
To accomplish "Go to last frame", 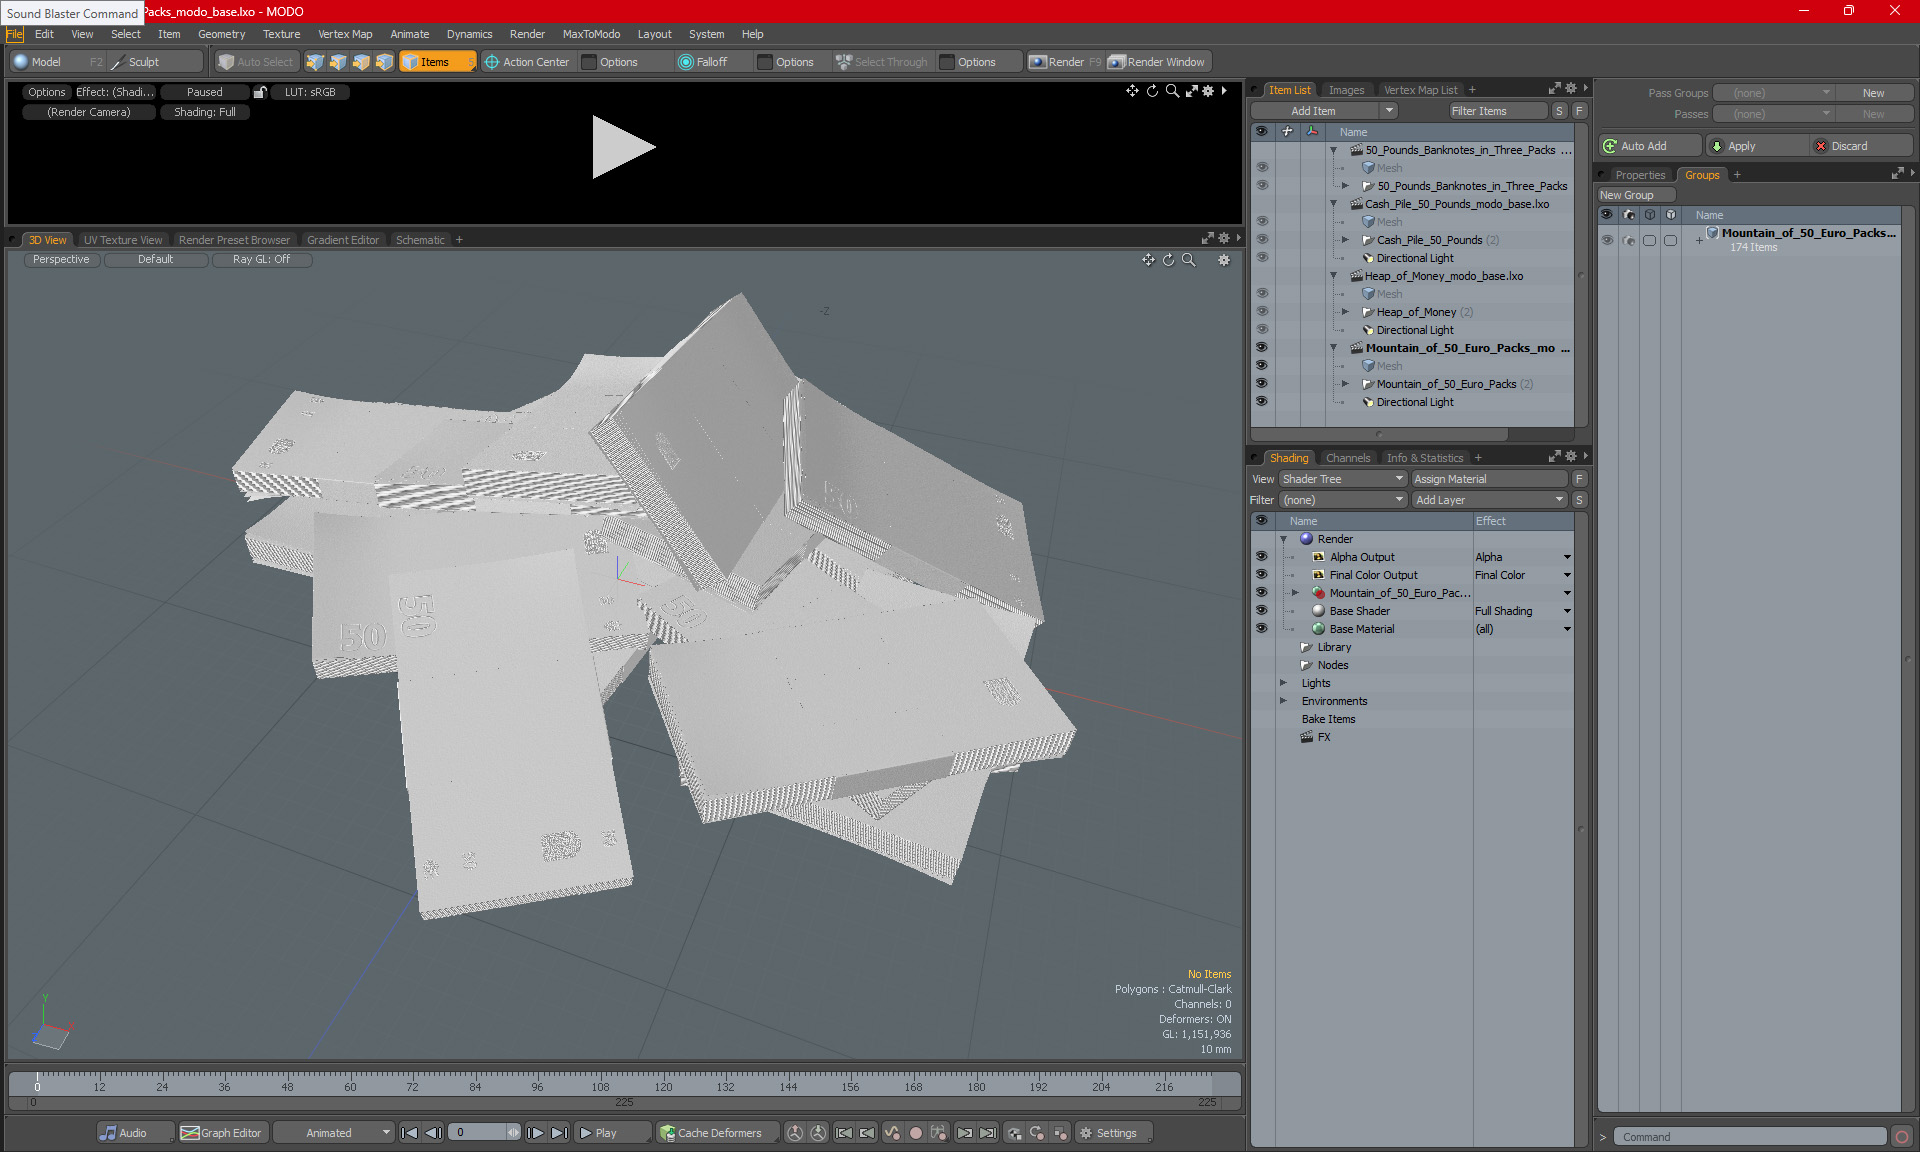I will 559,1133.
